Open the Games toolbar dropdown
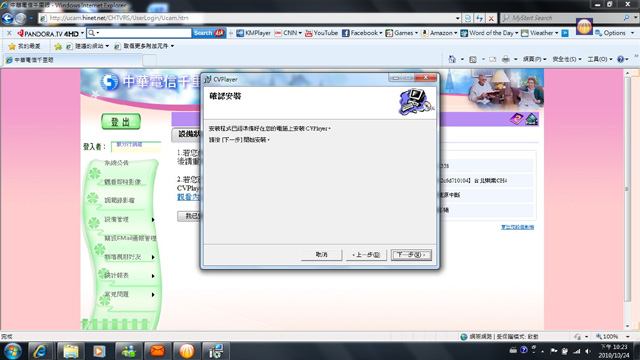This screenshot has width=640, height=360. (416, 33)
